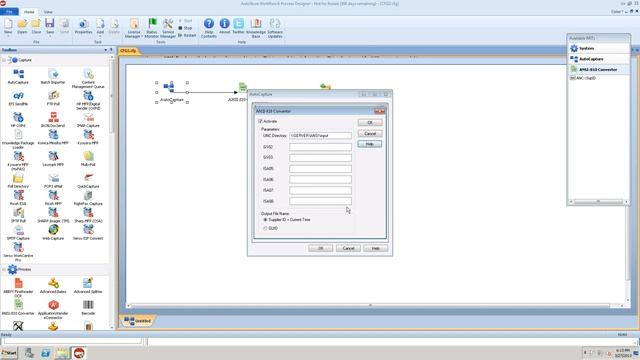
Task: Click the ISA08 input field
Action: pyautogui.click(x=320, y=201)
